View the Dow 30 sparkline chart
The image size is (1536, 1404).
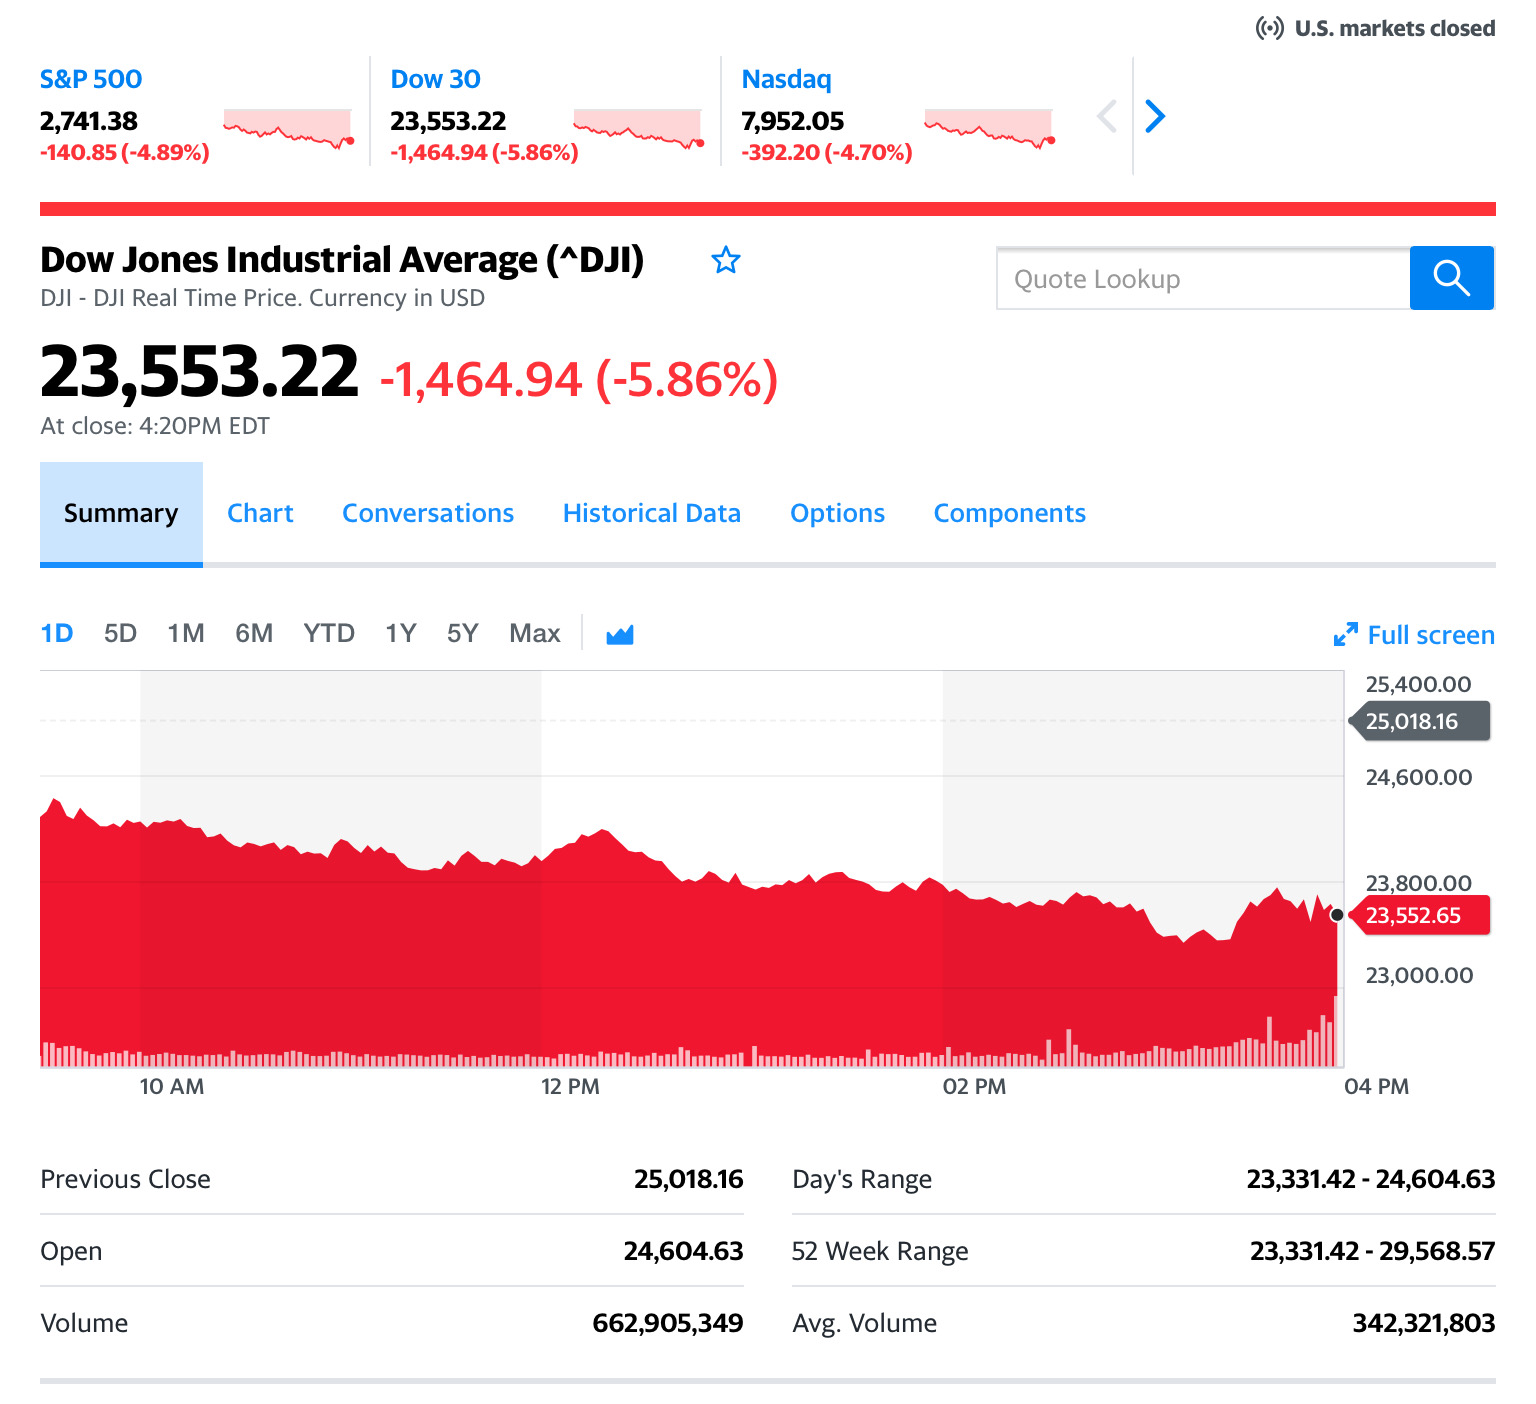tap(639, 129)
